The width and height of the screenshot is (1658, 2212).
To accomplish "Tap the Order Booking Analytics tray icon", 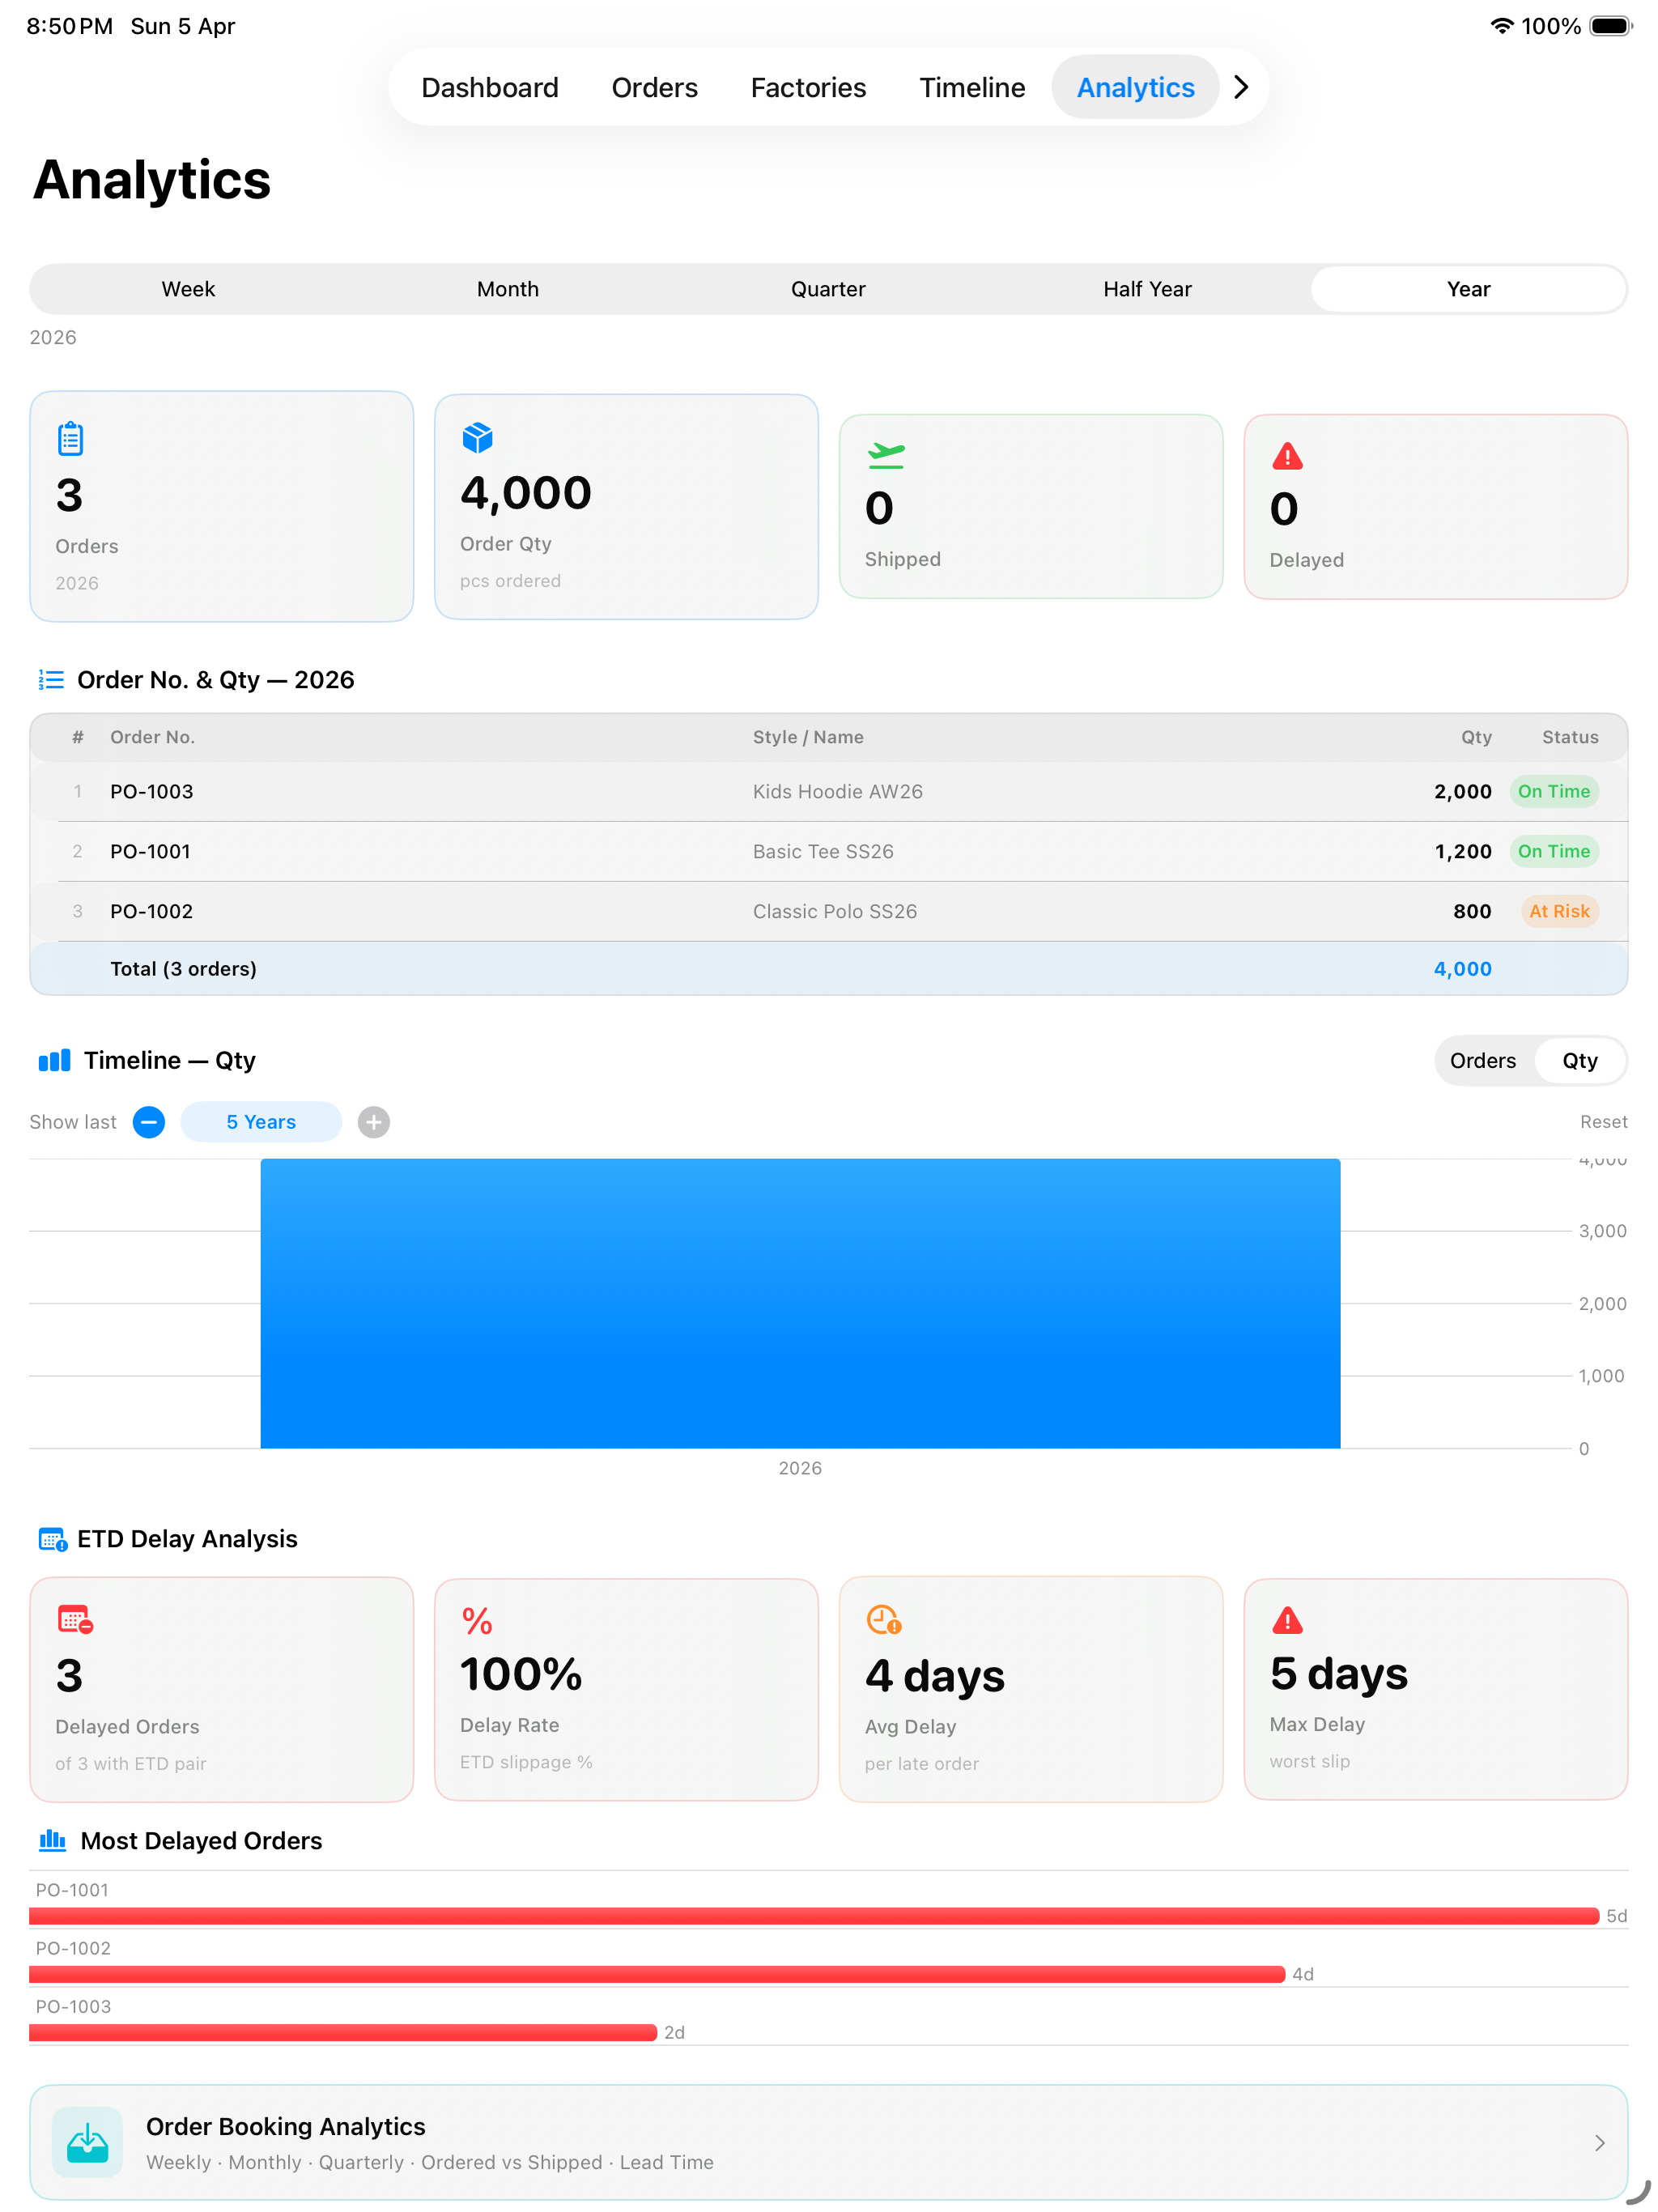I will [88, 2143].
